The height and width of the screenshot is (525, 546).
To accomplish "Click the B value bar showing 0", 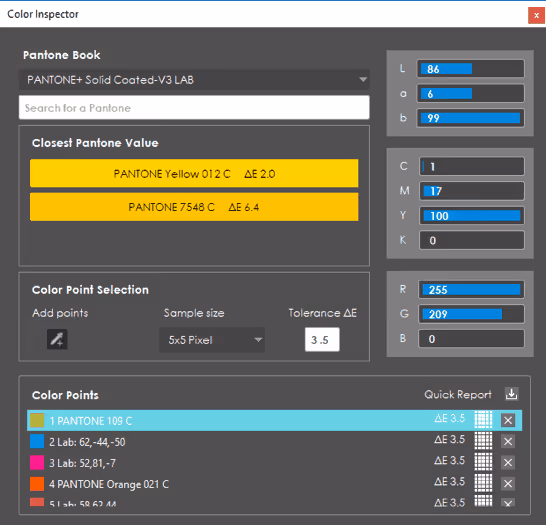I will point(471,339).
